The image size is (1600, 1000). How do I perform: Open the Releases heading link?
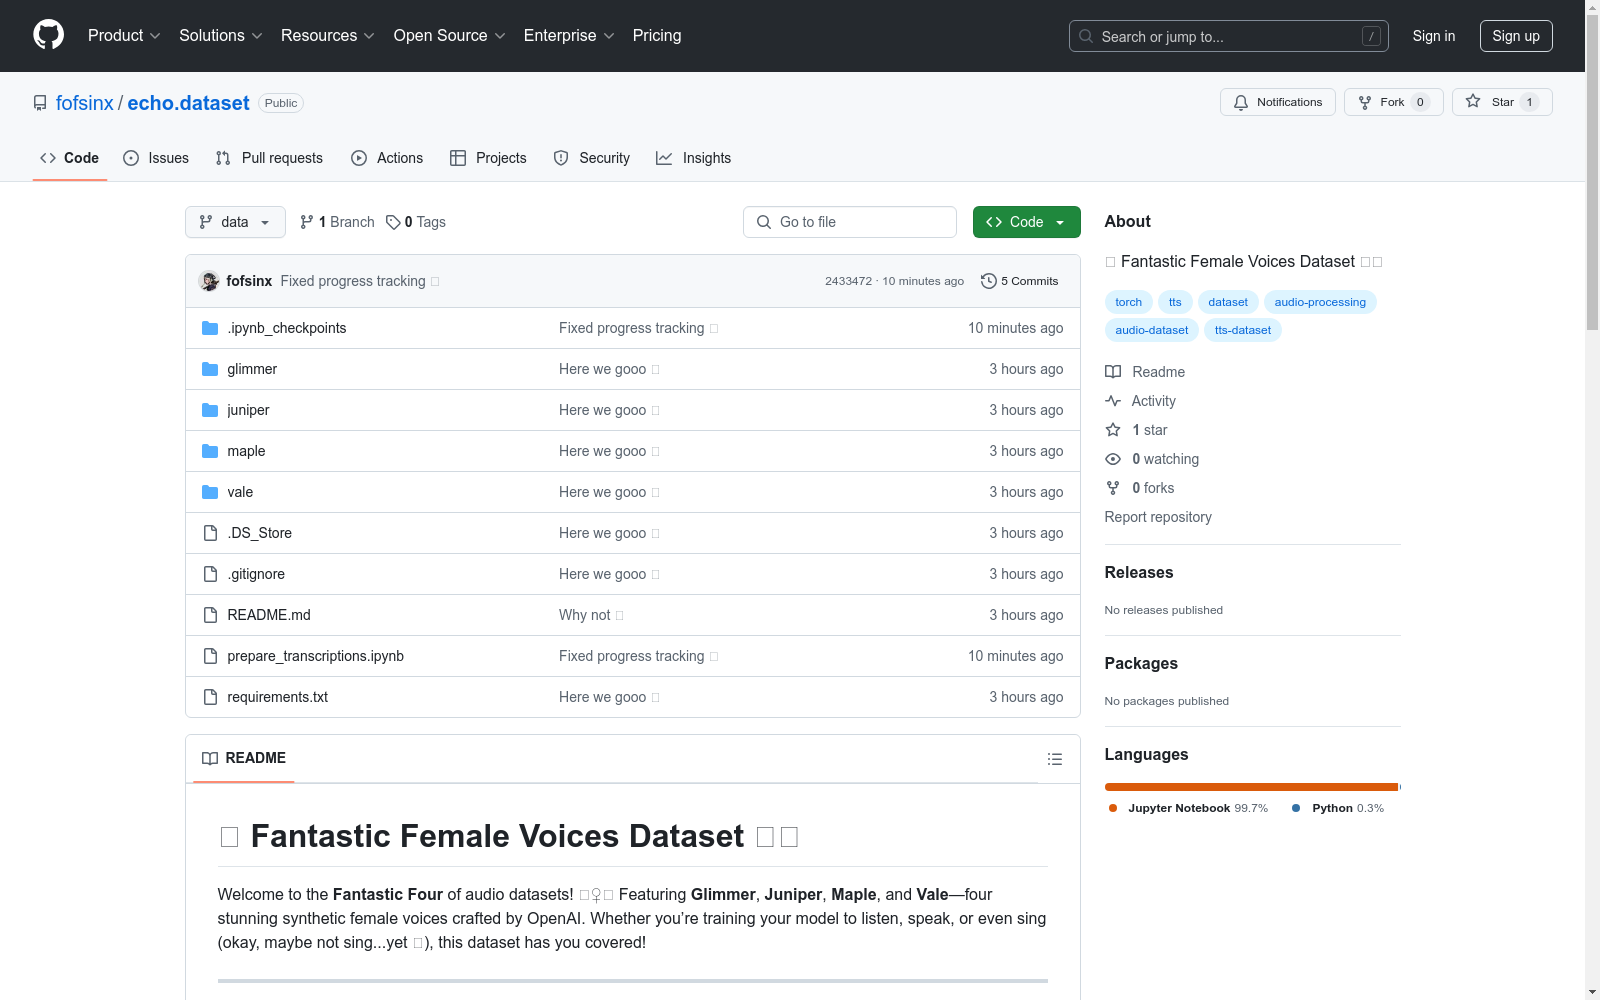pyautogui.click(x=1139, y=572)
